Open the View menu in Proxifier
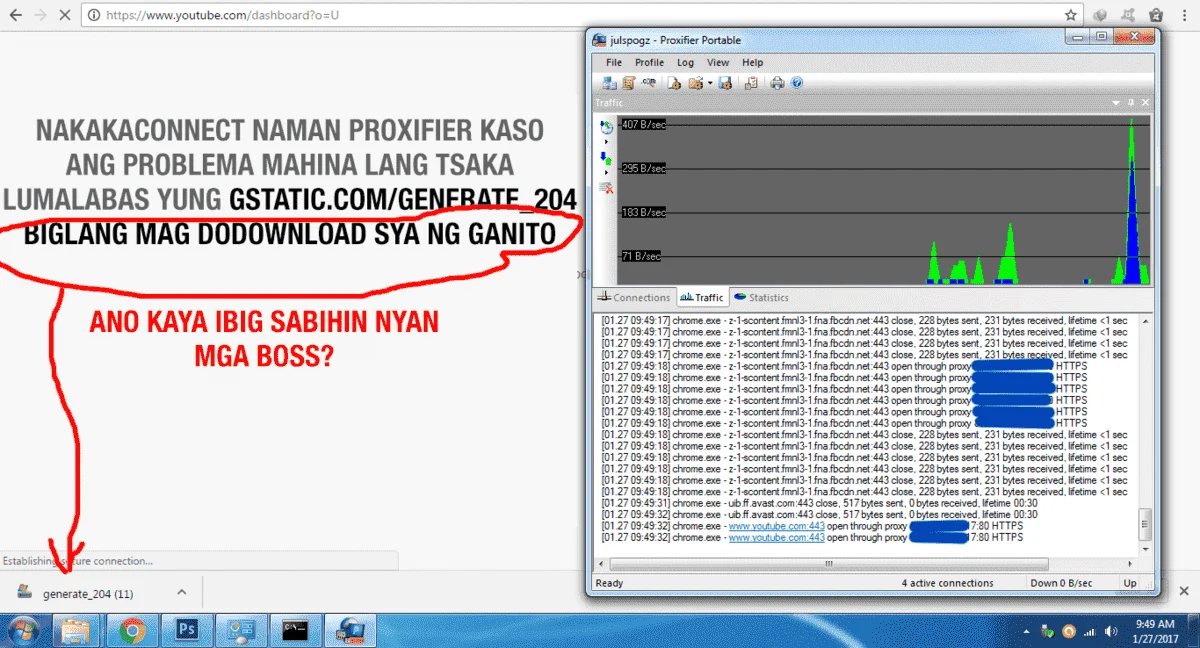The image size is (1200, 648). coord(718,62)
